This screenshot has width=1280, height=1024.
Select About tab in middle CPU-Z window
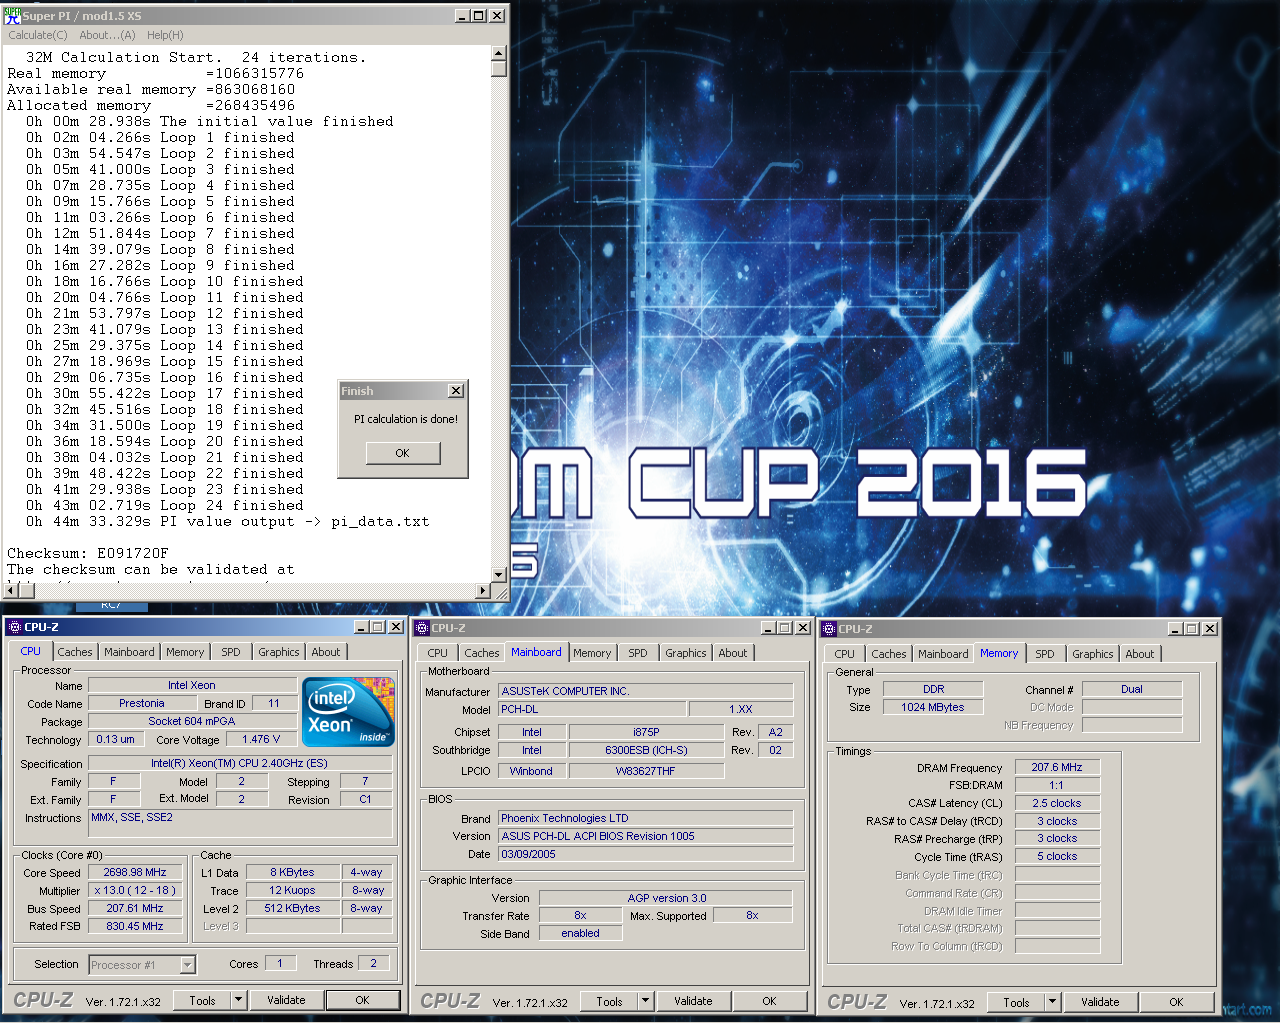pyautogui.click(x=733, y=653)
